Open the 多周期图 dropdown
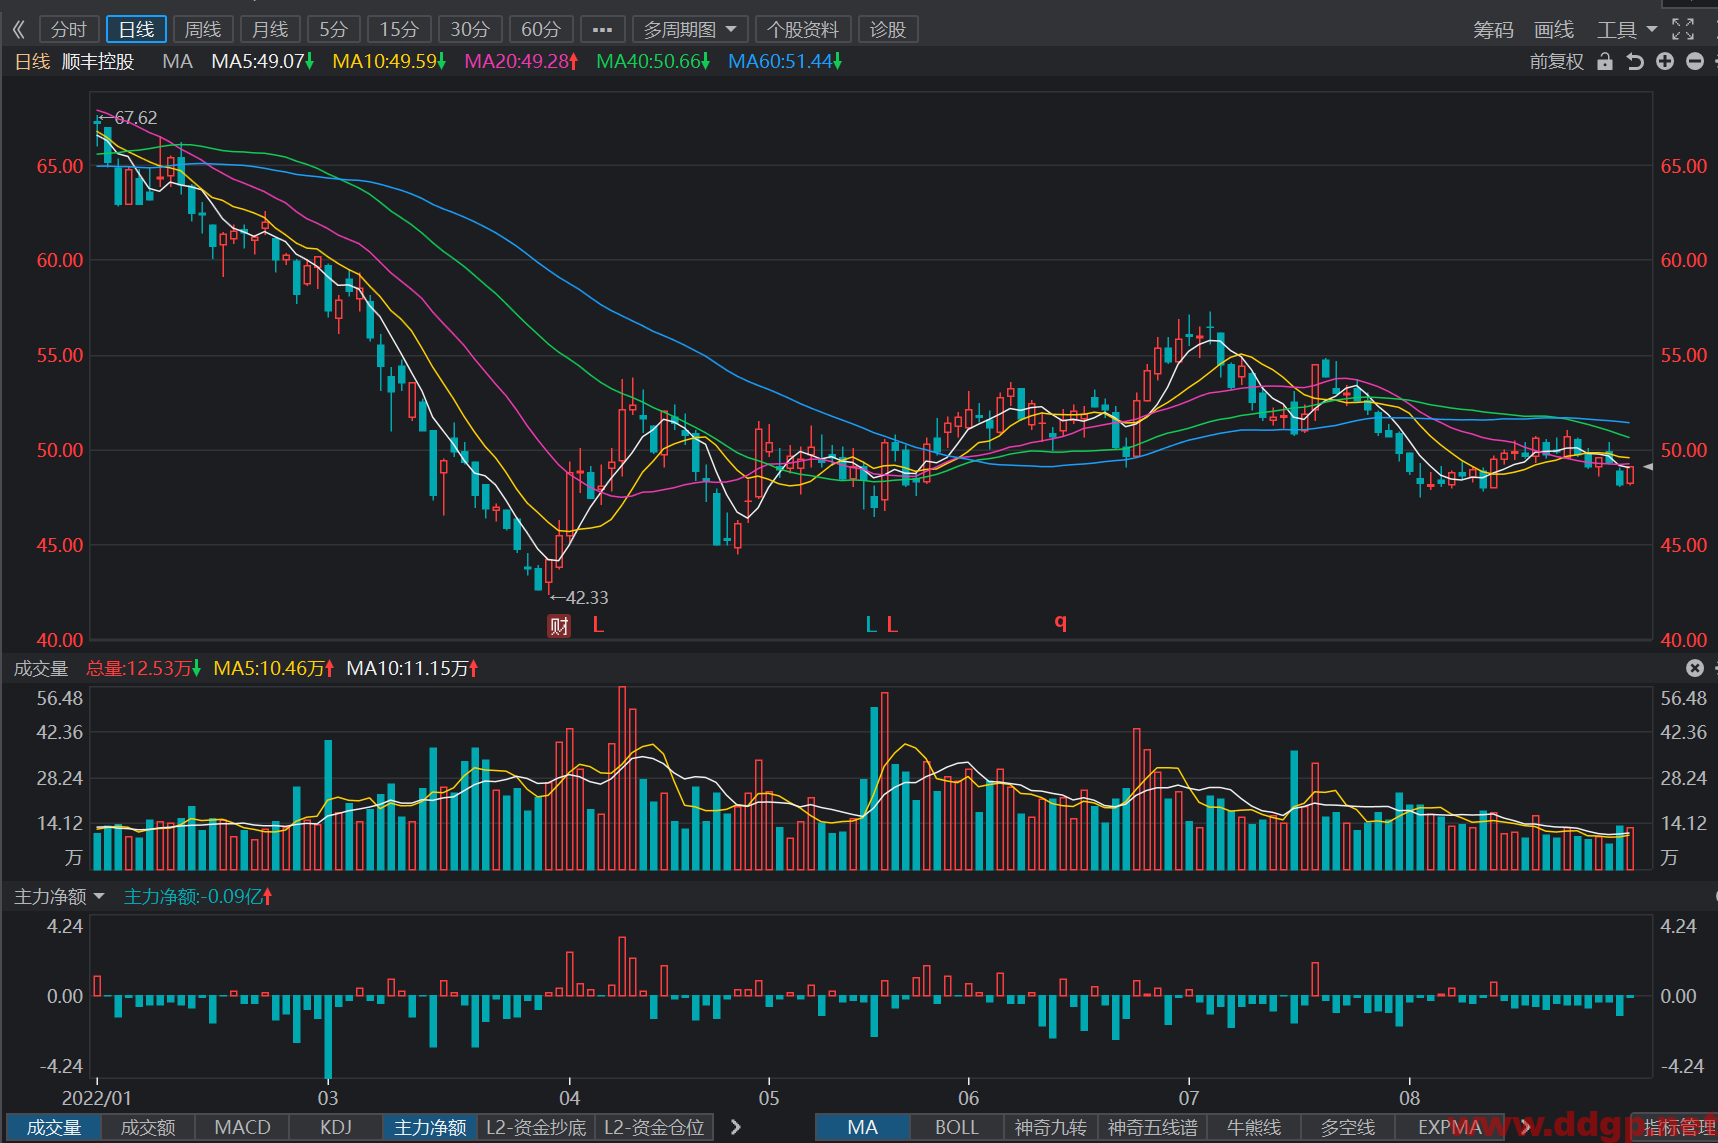The height and width of the screenshot is (1143, 1718). point(690,30)
